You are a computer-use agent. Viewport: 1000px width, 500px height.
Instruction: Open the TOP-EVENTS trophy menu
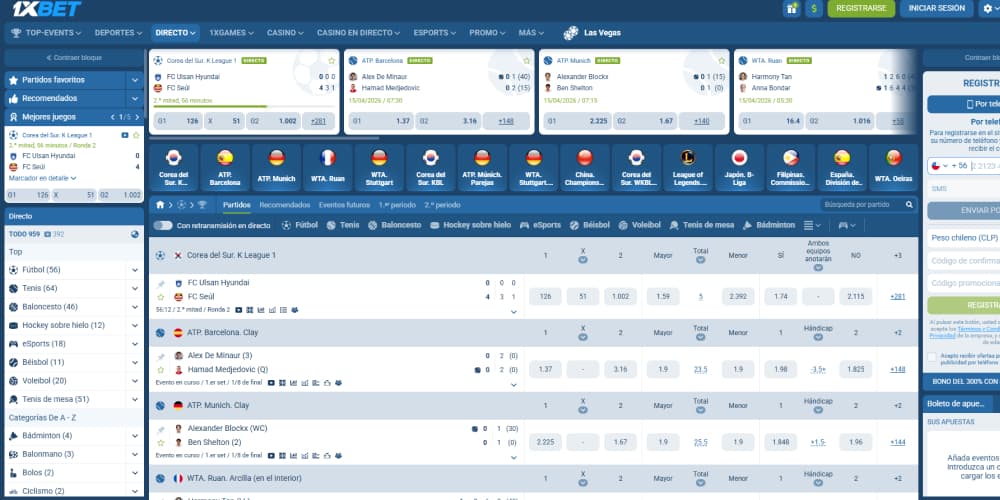pos(46,33)
